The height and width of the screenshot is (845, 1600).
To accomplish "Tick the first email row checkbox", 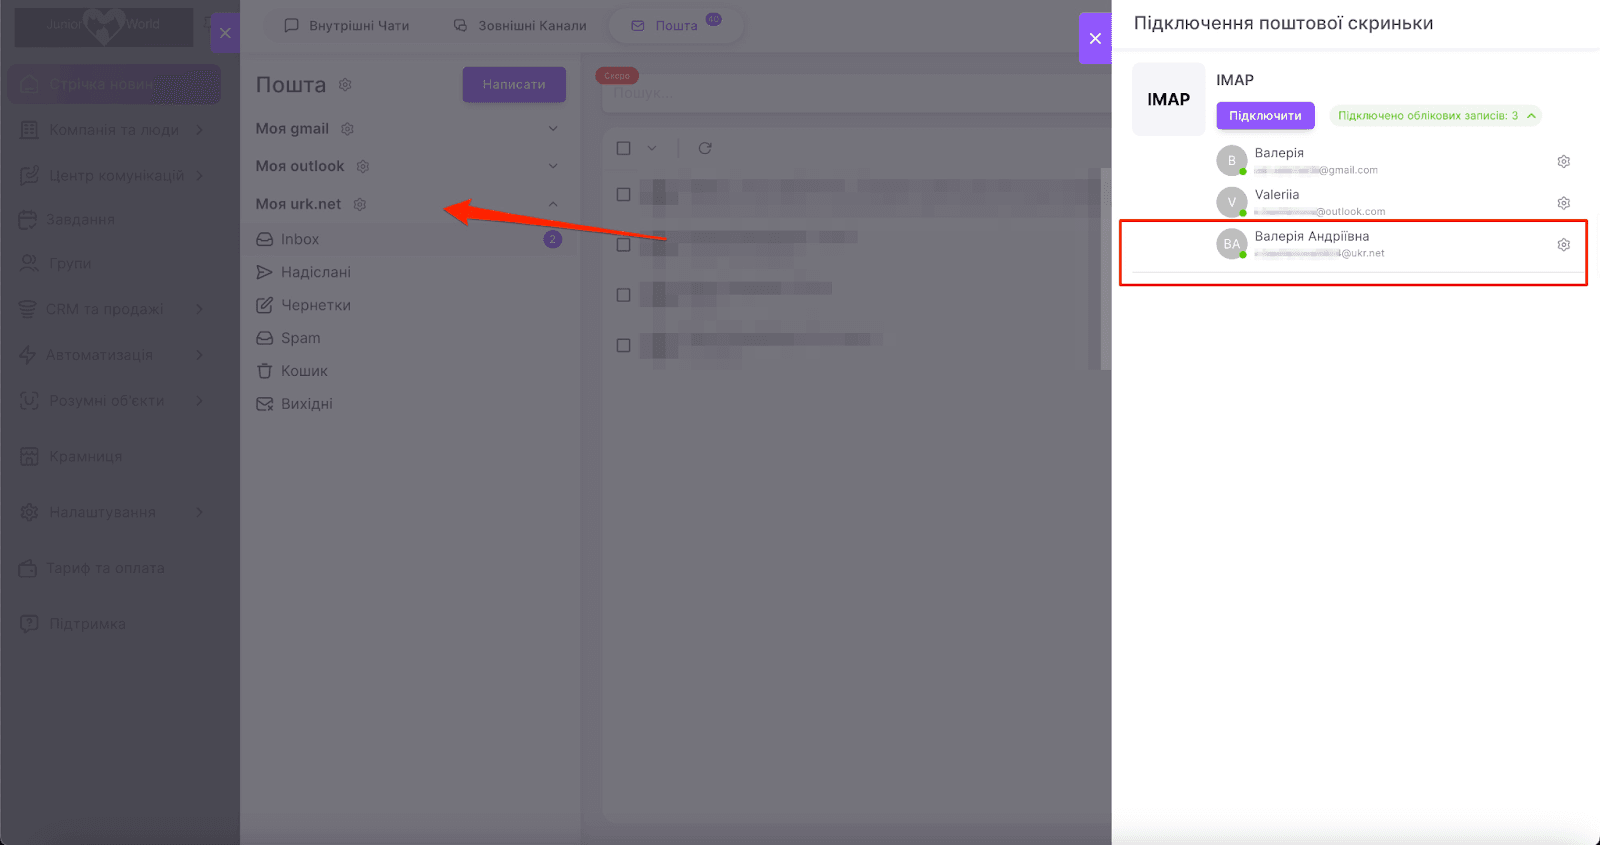I will pyautogui.click(x=624, y=194).
